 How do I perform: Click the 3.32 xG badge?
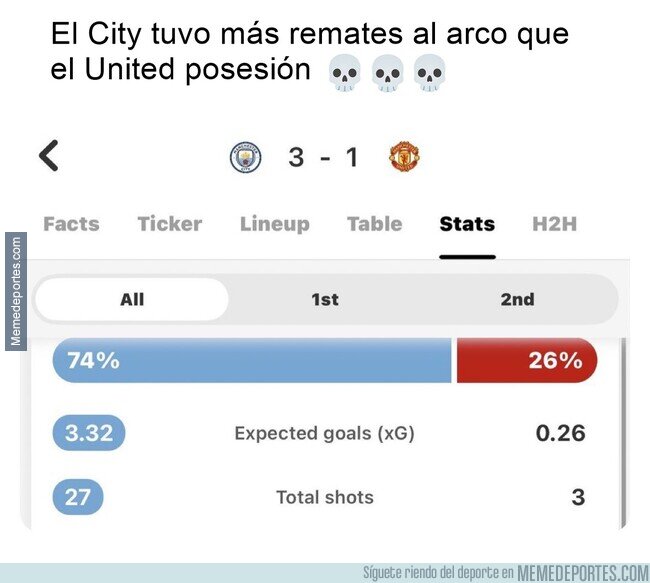(x=89, y=433)
